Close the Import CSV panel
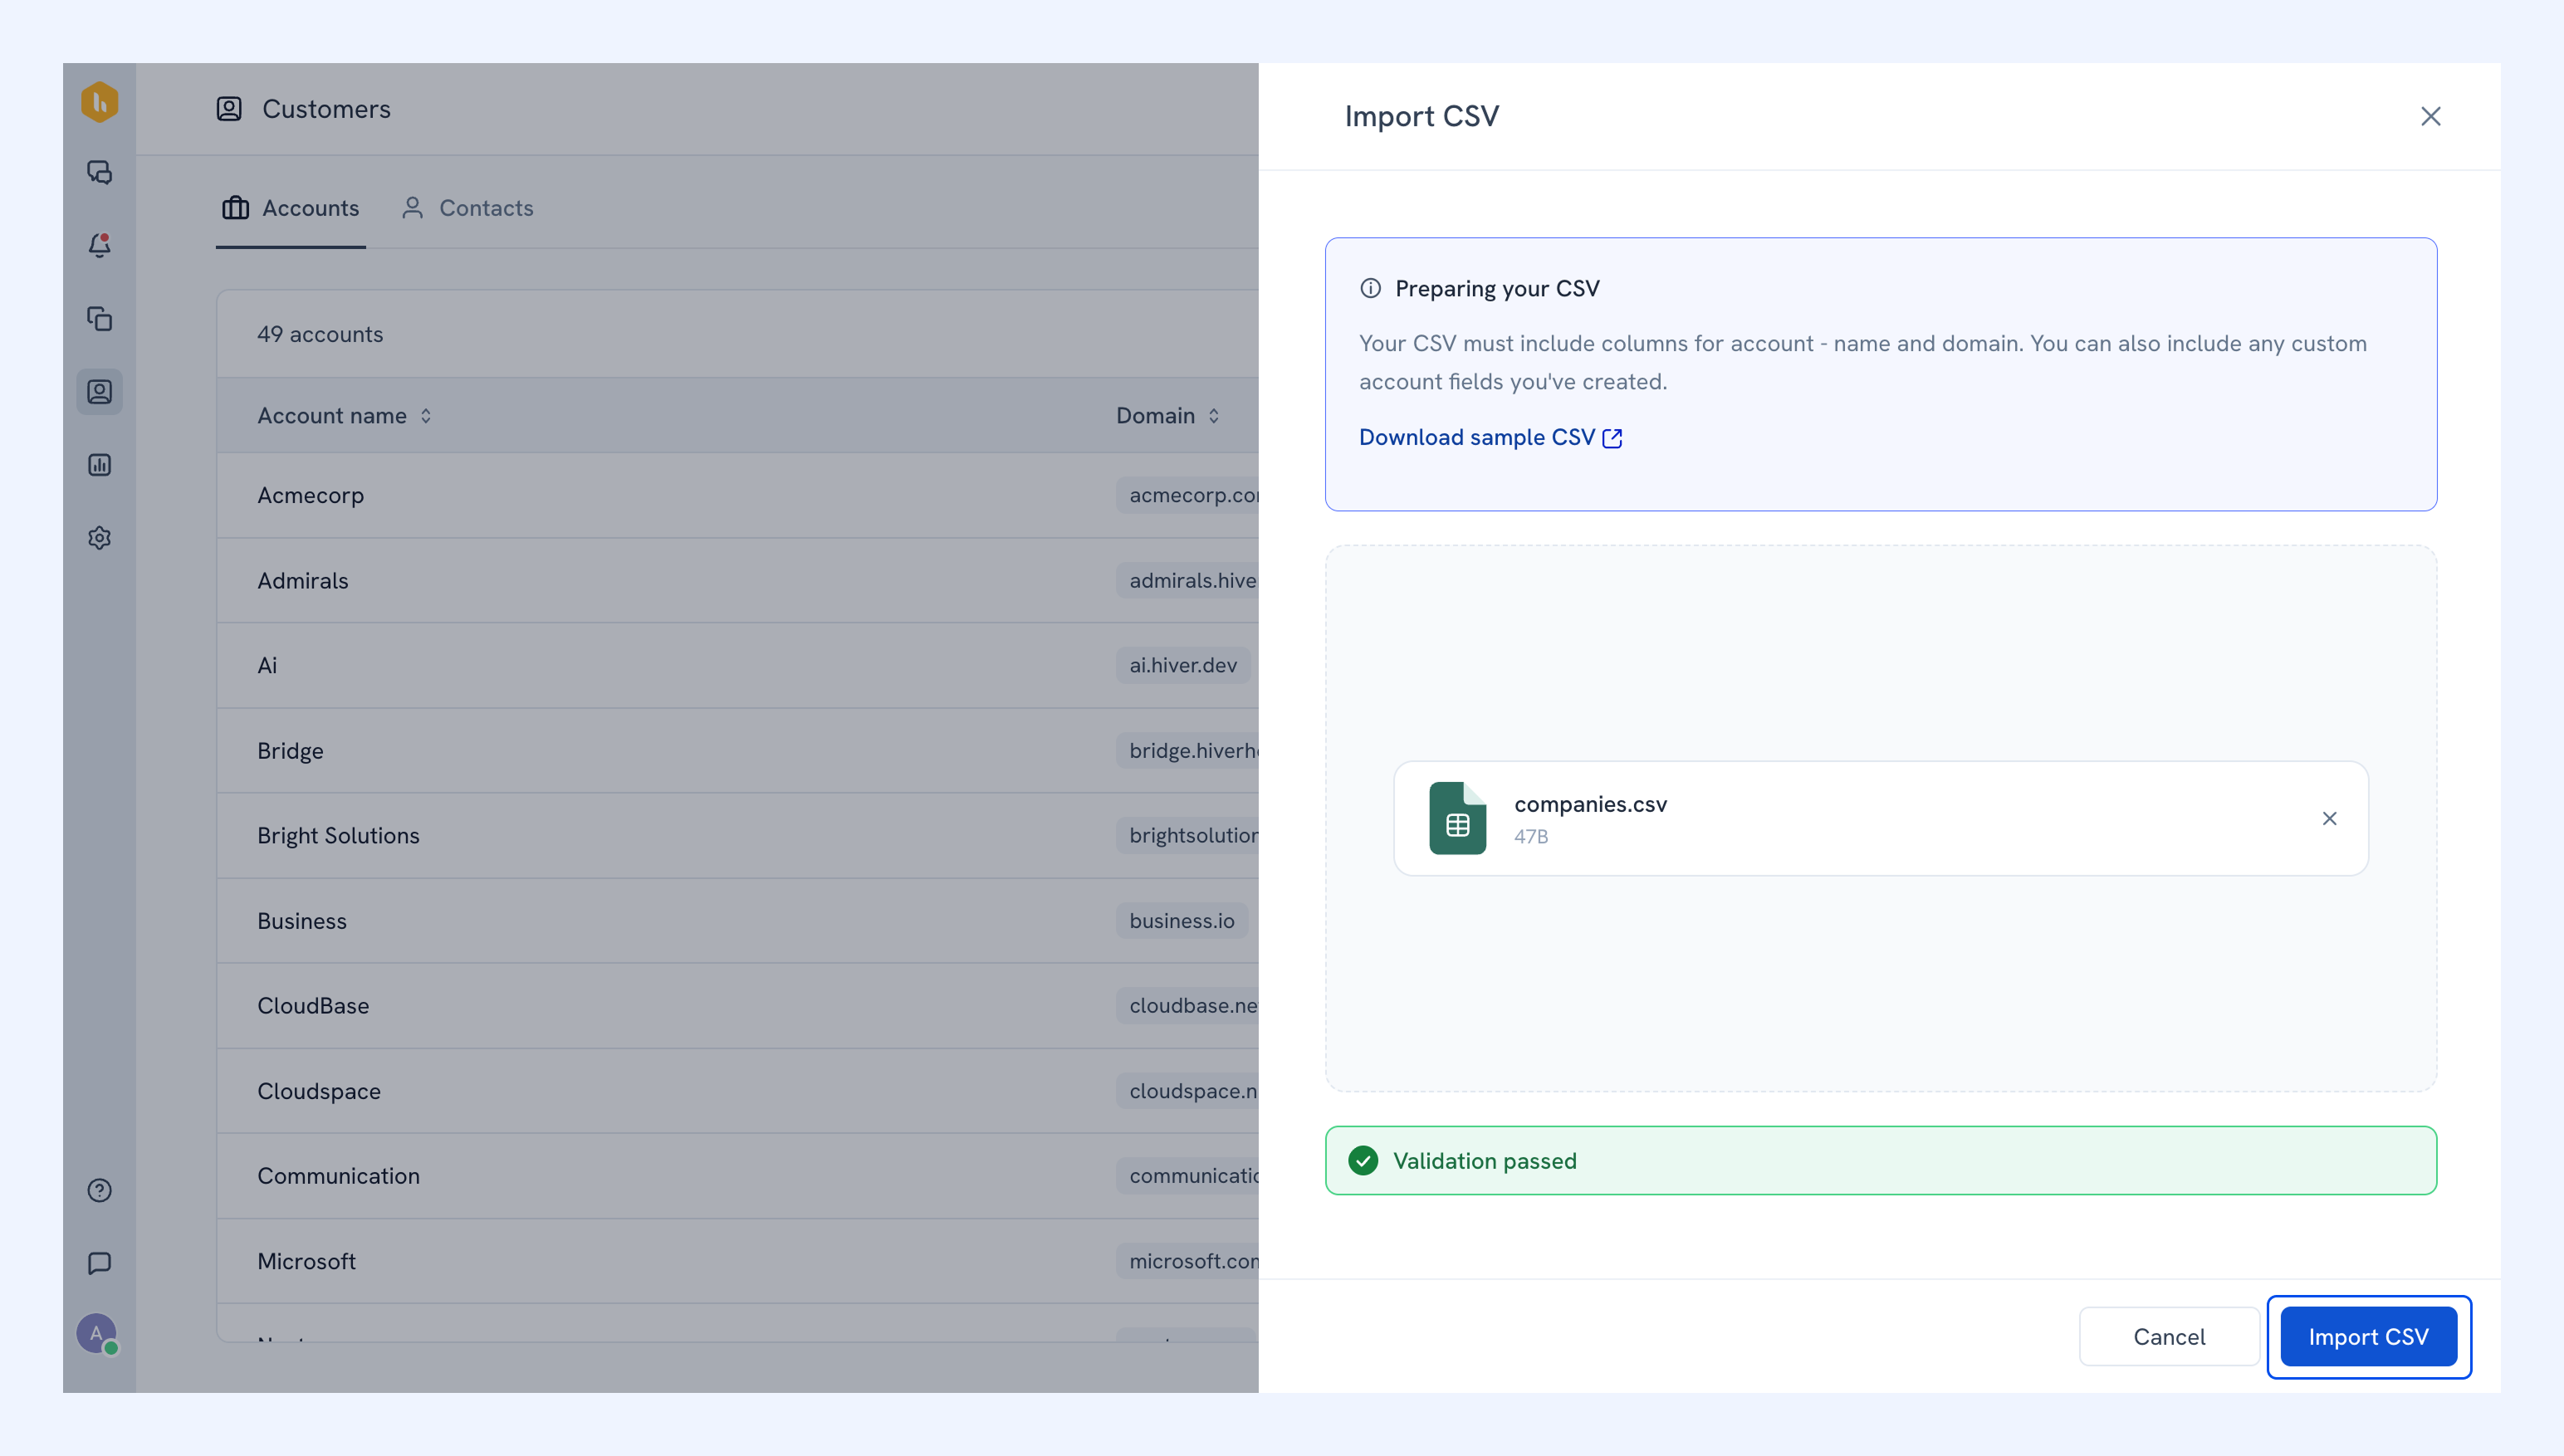This screenshot has height=1456, width=2564. (2430, 116)
